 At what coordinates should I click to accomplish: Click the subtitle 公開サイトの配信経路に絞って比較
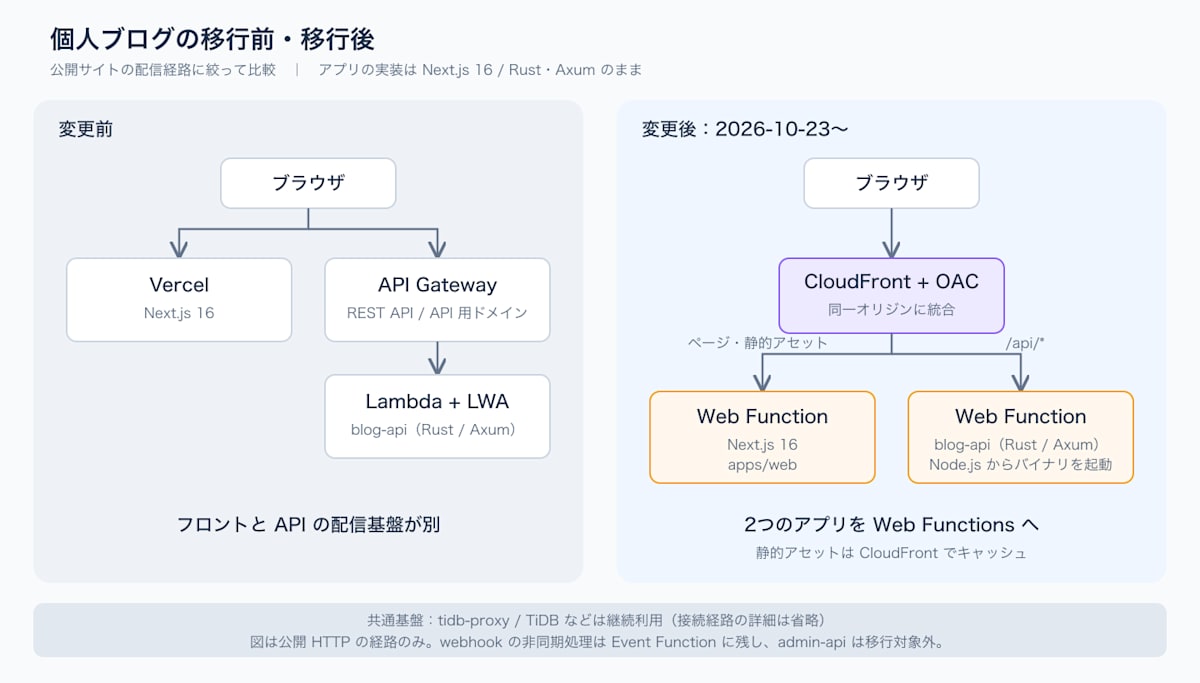pos(163,70)
